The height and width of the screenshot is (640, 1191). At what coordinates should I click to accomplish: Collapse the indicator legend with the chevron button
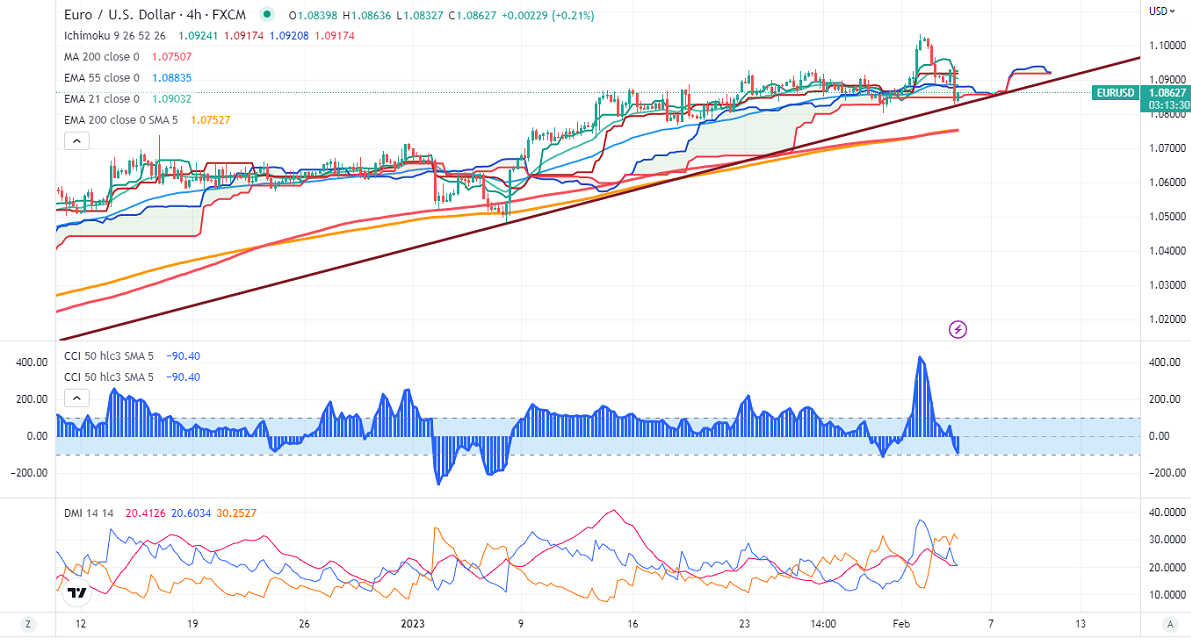pyautogui.click(x=76, y=141)
